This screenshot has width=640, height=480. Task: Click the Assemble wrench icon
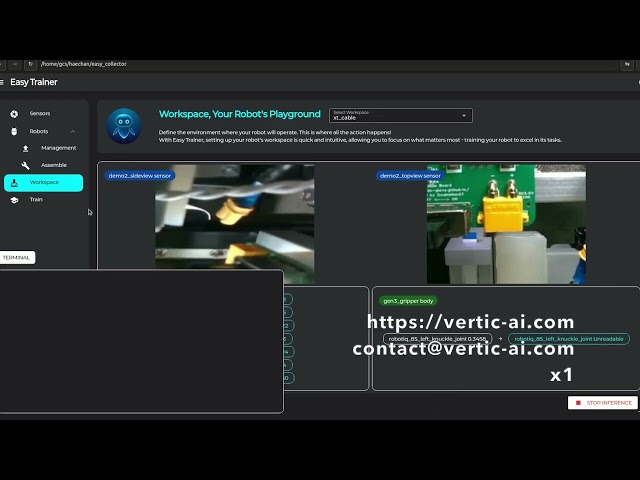[25, 165]
